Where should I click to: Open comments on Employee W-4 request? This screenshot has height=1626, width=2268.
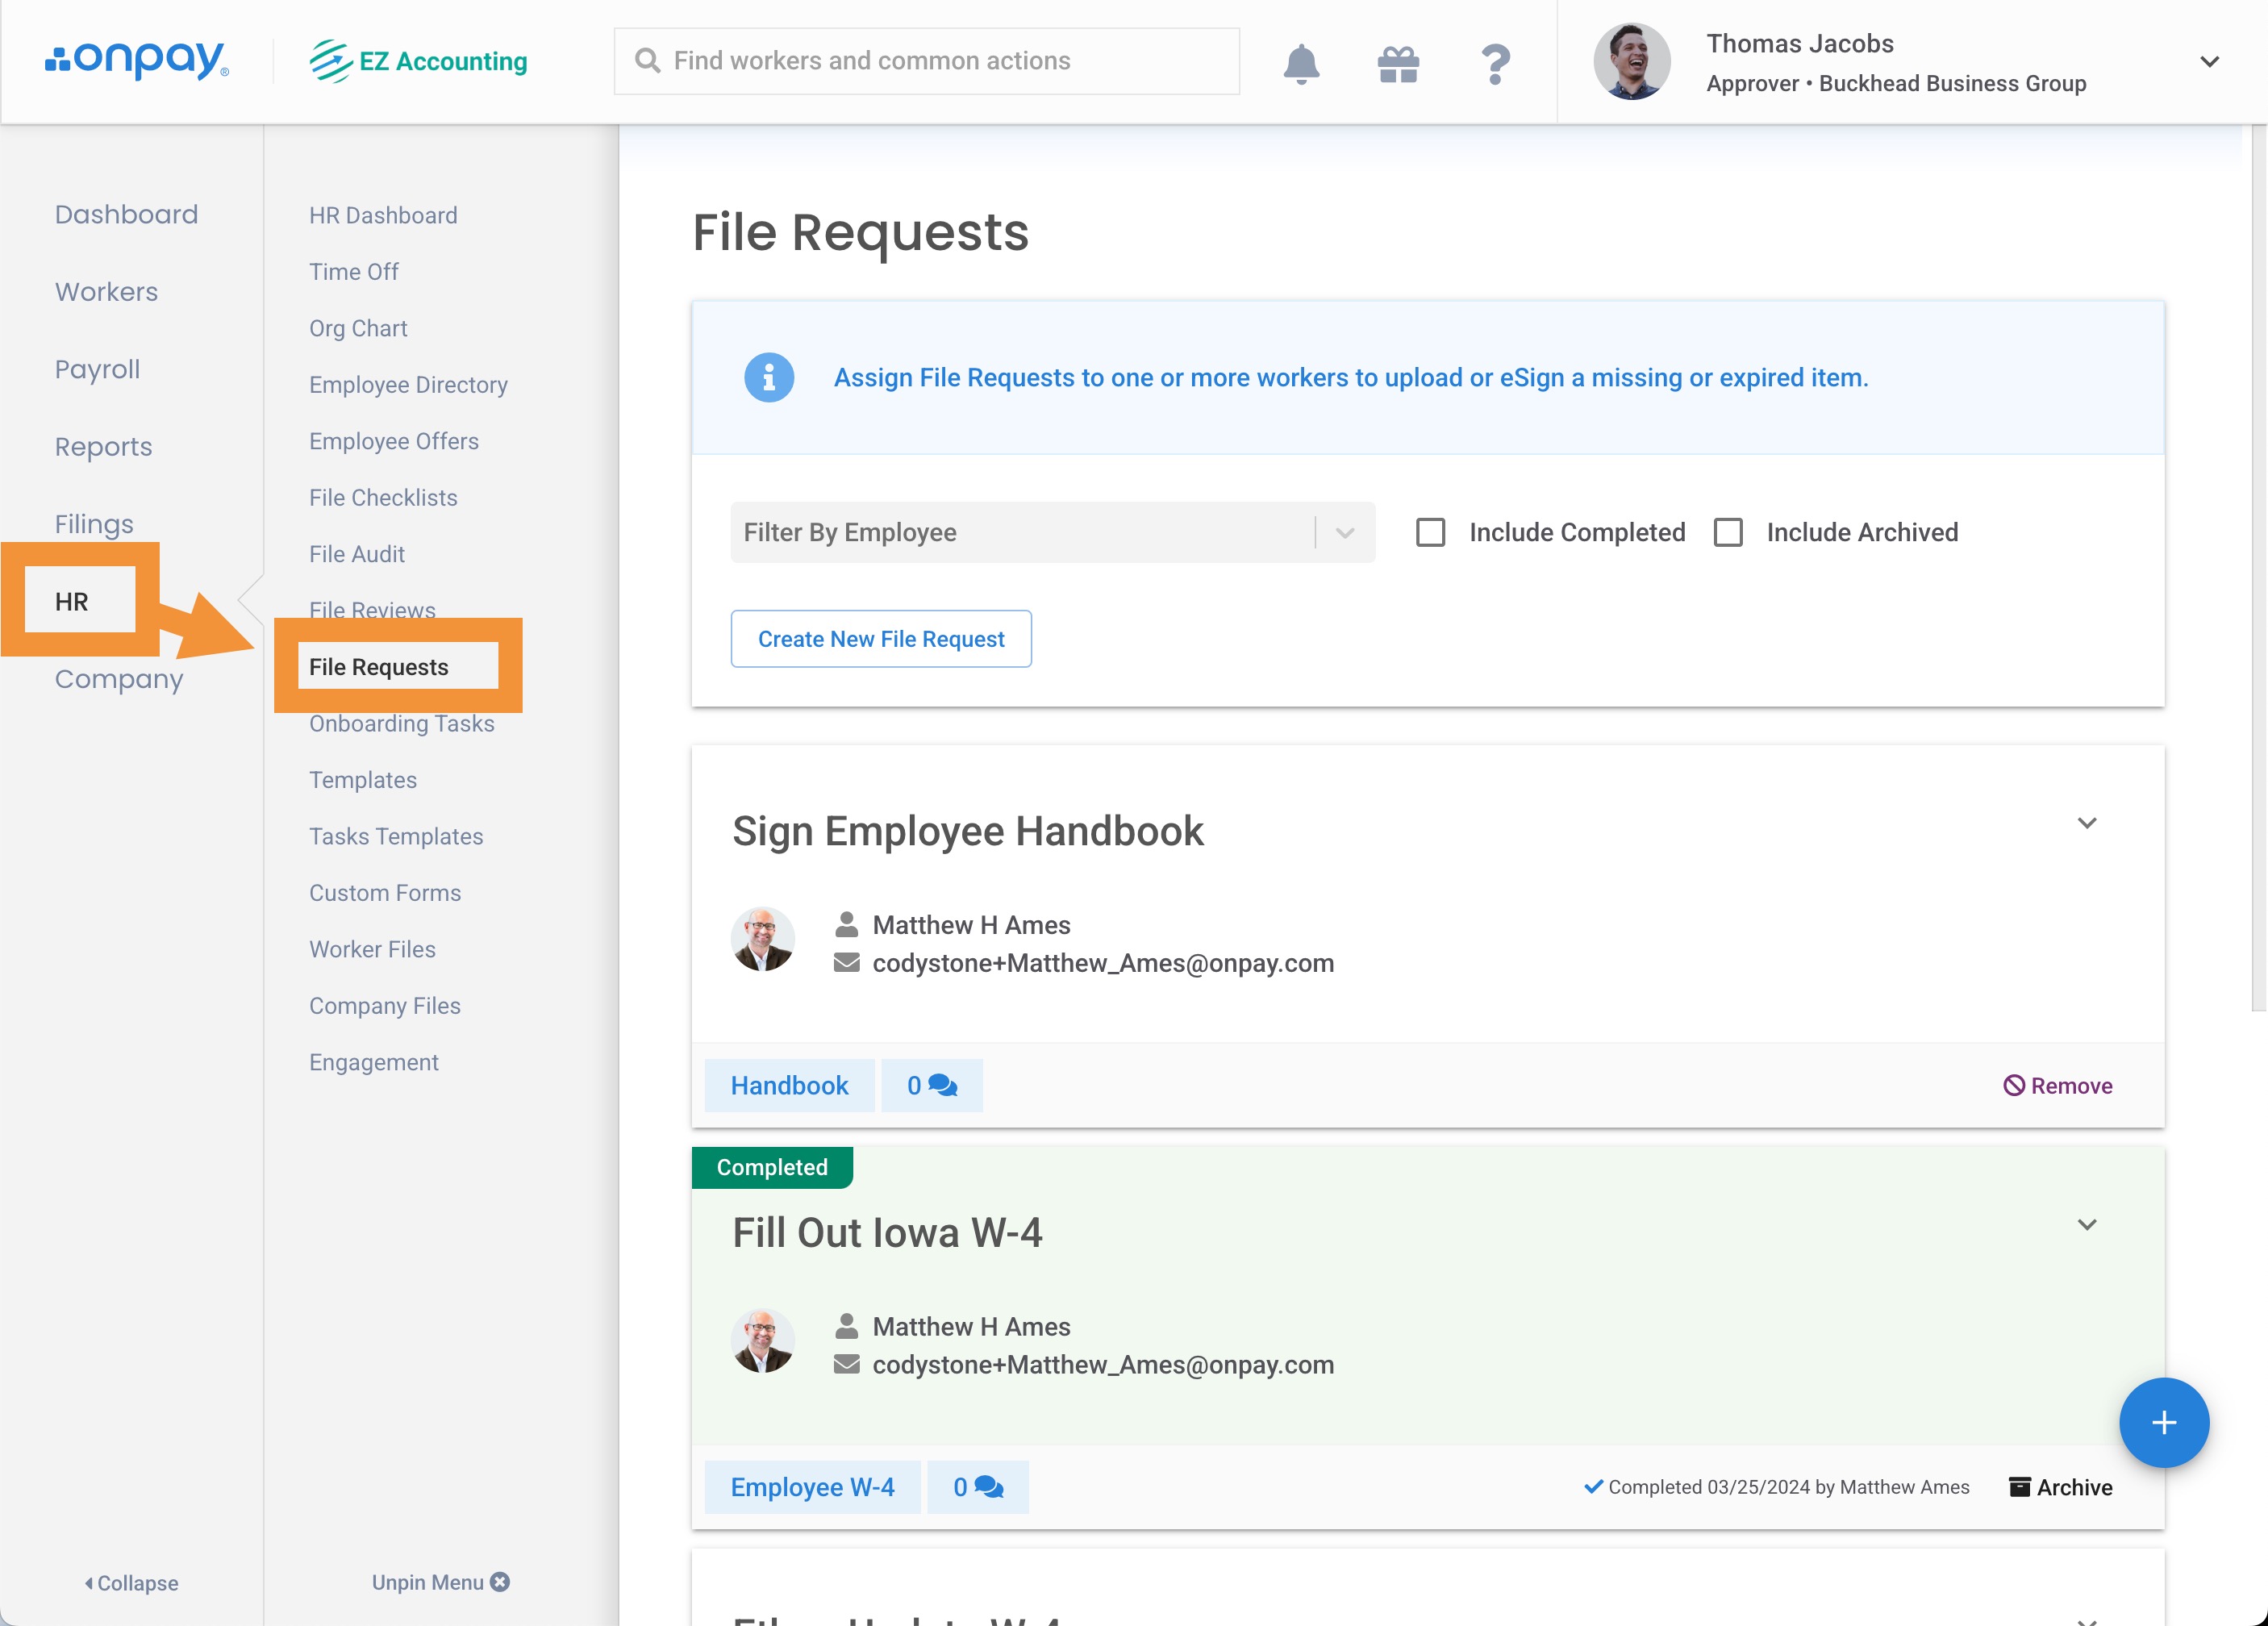pos(977,1487)
